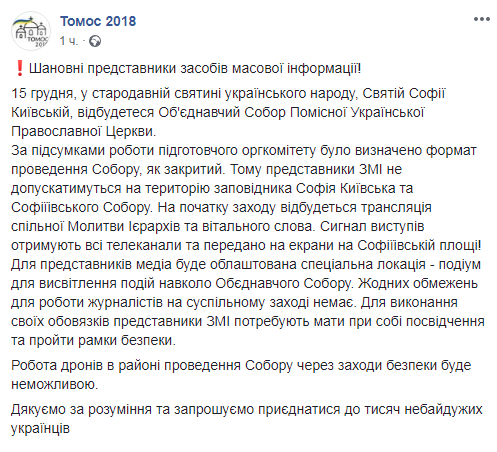497x452 pixels.
Task: Click the line 'Православної Церкви.'
Action: [84, 132]
